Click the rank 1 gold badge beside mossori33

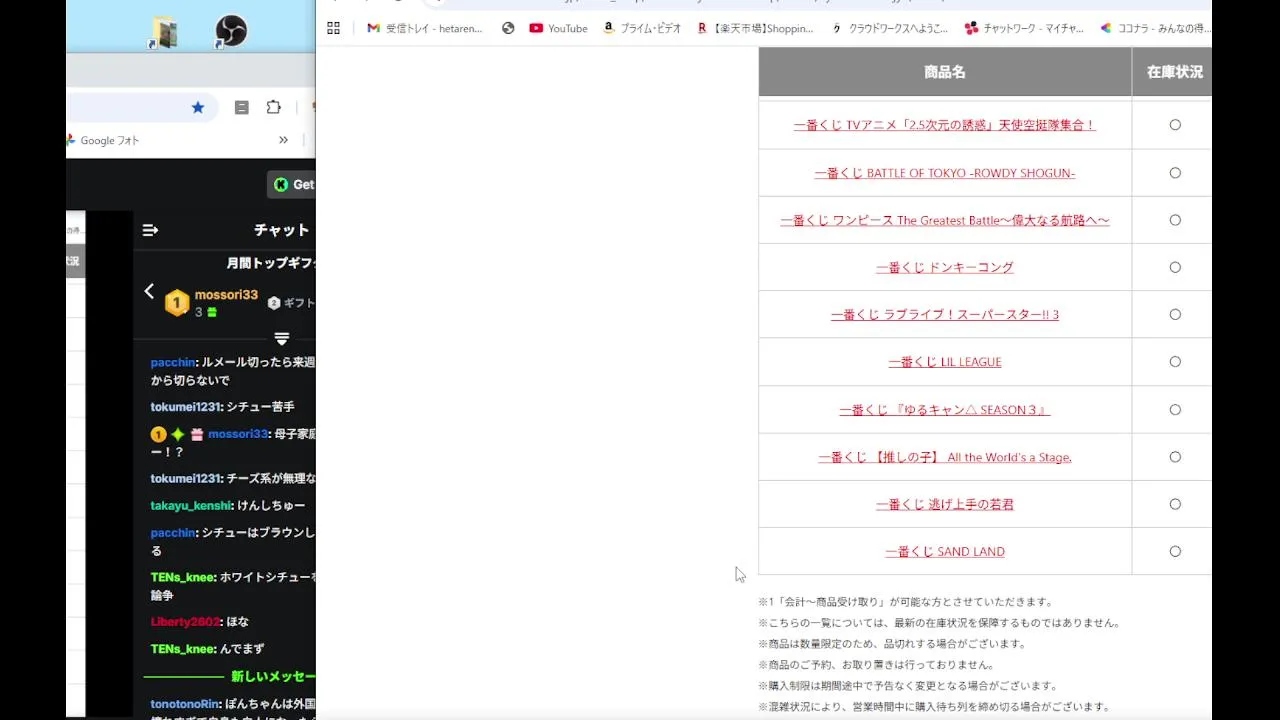tap(177, 303)
